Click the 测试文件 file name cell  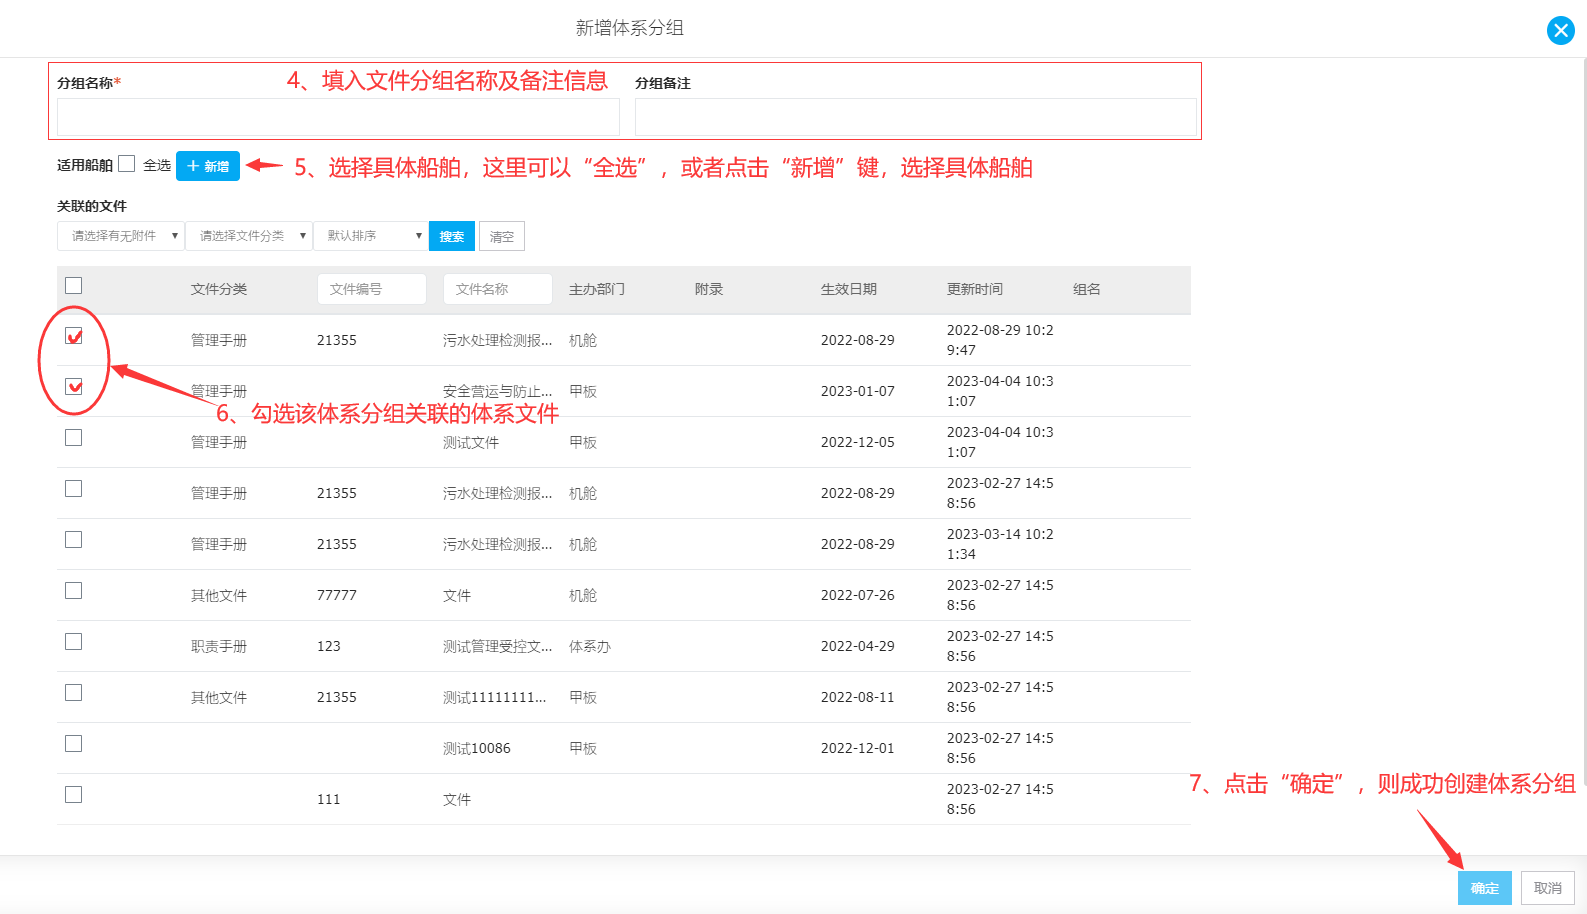coord(471,442)
